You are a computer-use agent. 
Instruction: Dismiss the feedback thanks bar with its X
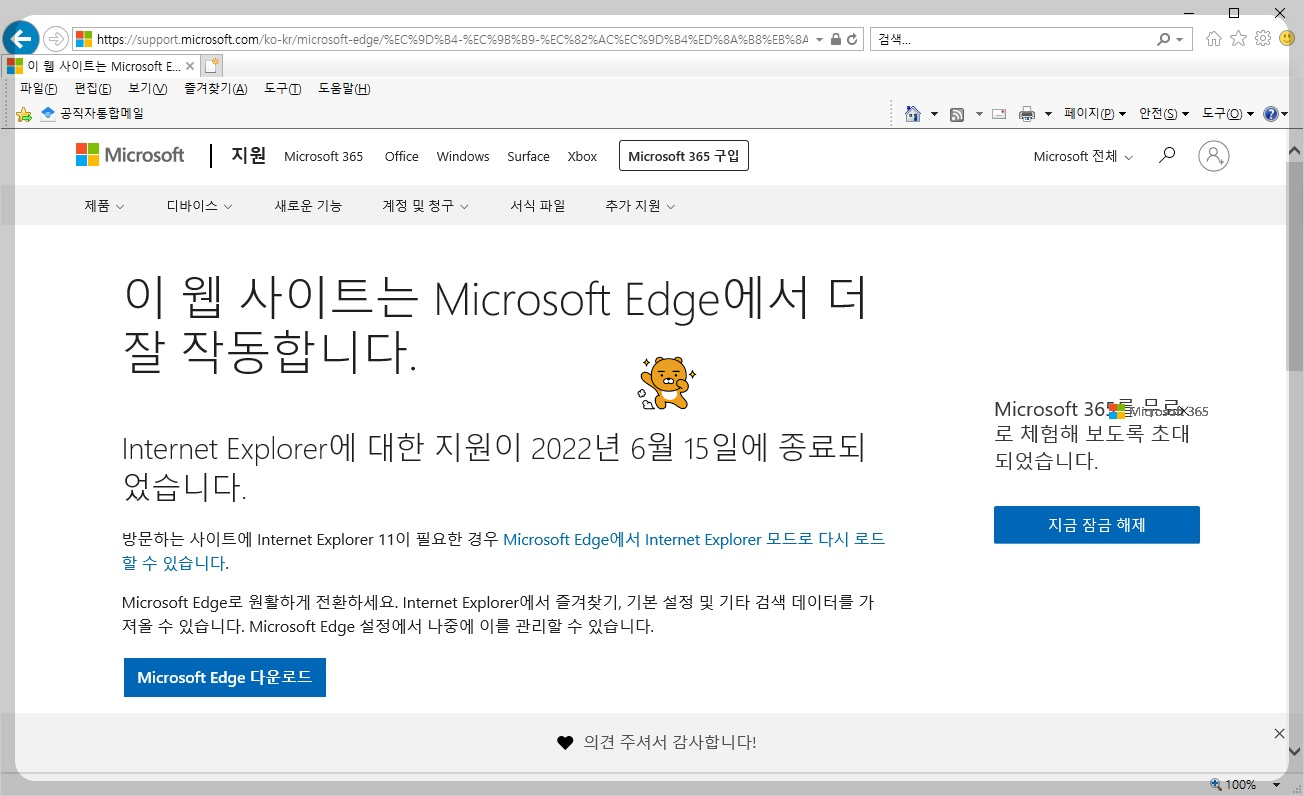[1279, 733]
